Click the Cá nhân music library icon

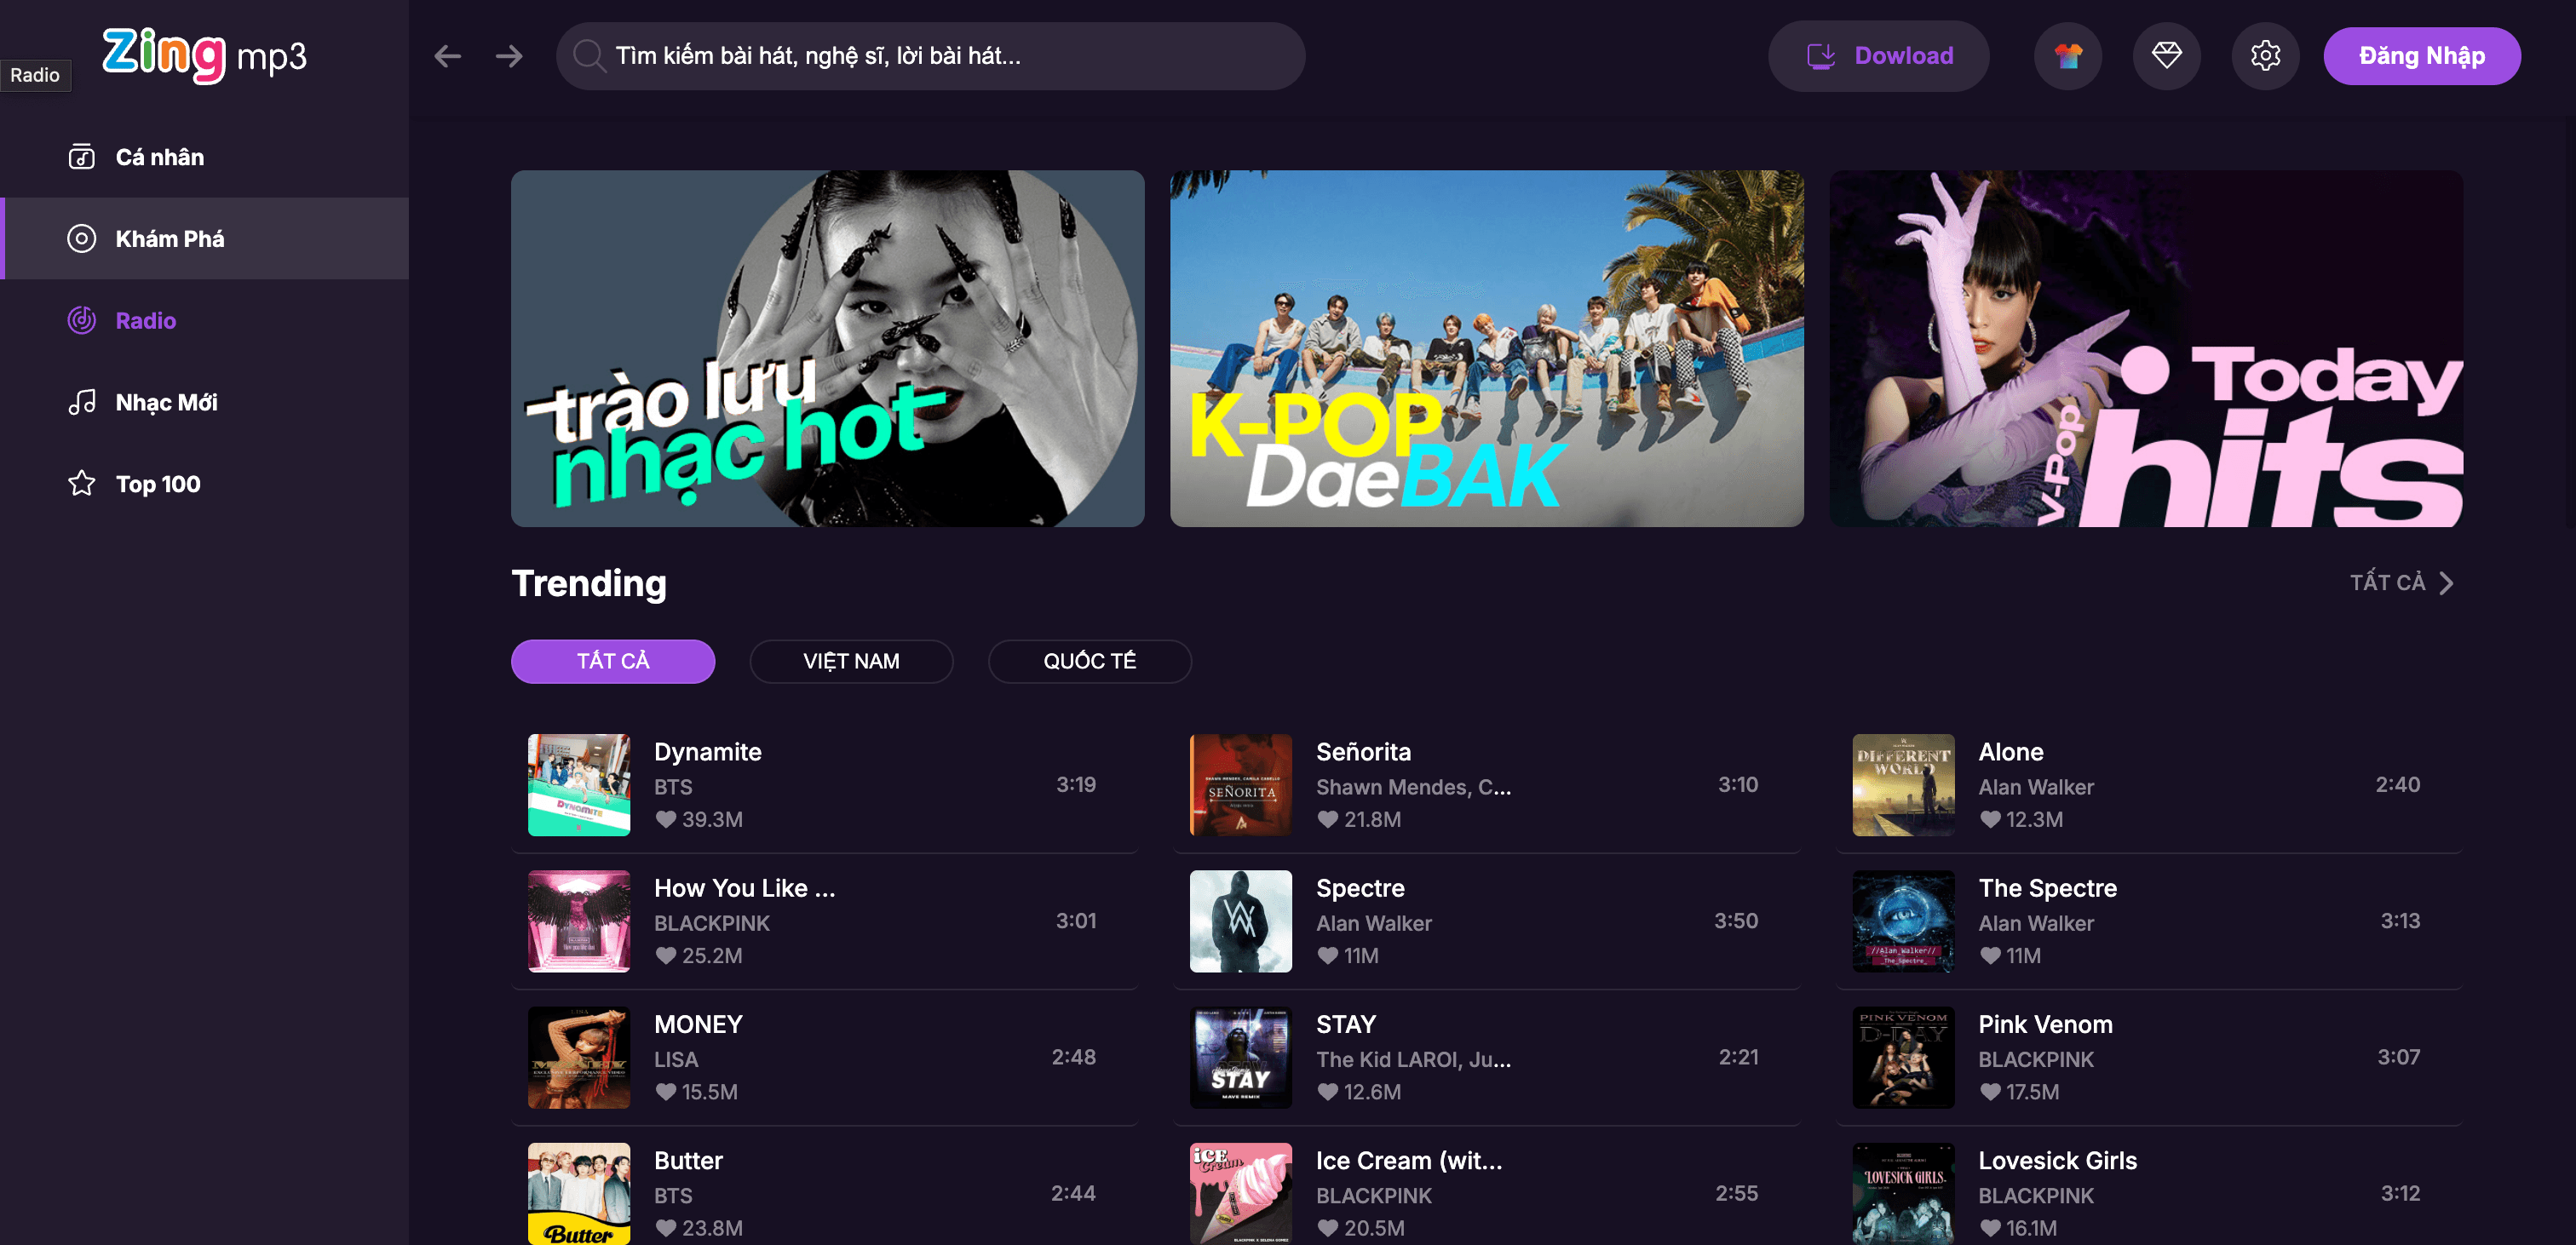pos(81,157)
